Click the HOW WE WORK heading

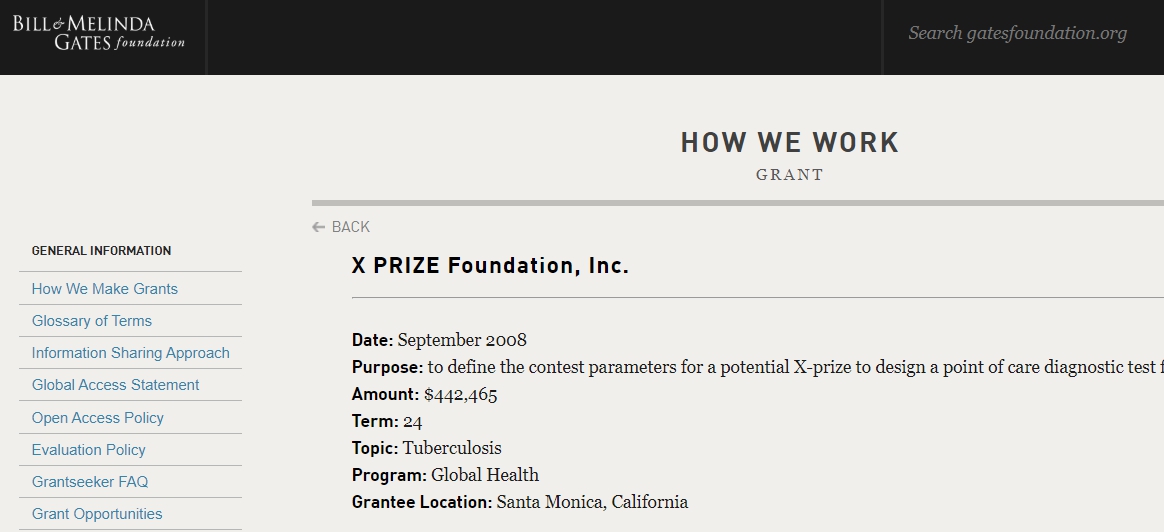790,142
